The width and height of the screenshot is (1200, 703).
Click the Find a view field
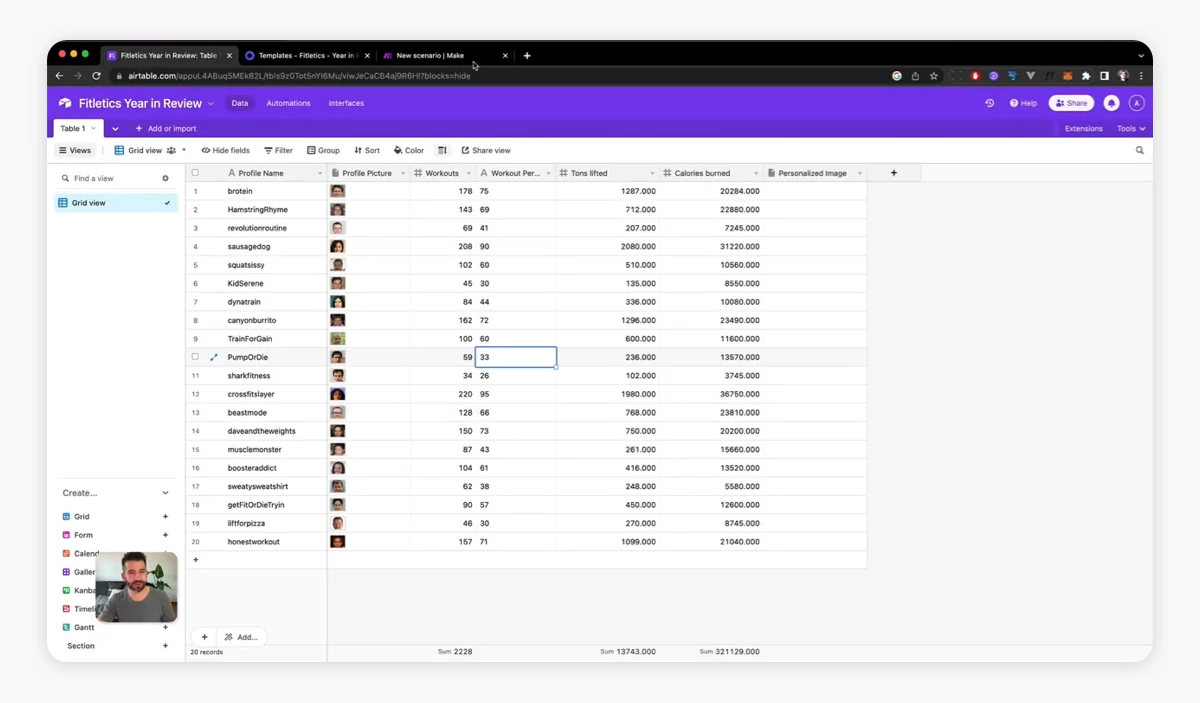[x=107, y=178]
